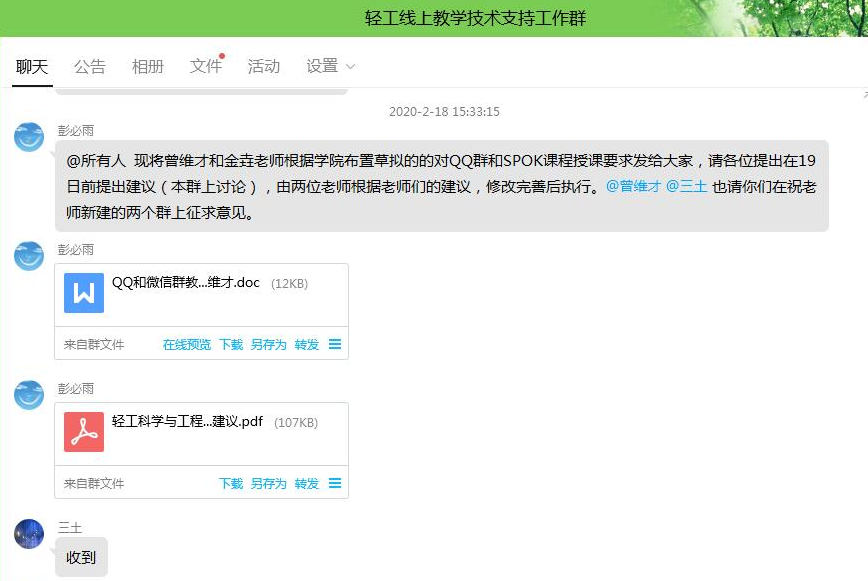Click 在线预览 for the doc file
This screenshot has width=868, height=581.
[187, 344]
